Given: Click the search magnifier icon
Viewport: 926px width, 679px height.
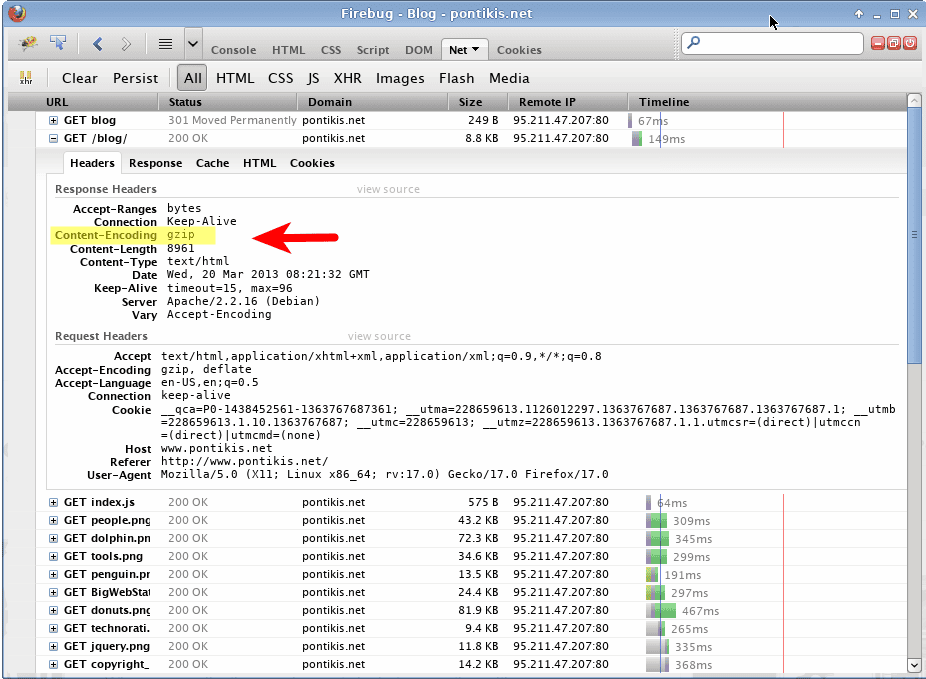Looking at the screenshot, I should [694, 42].
